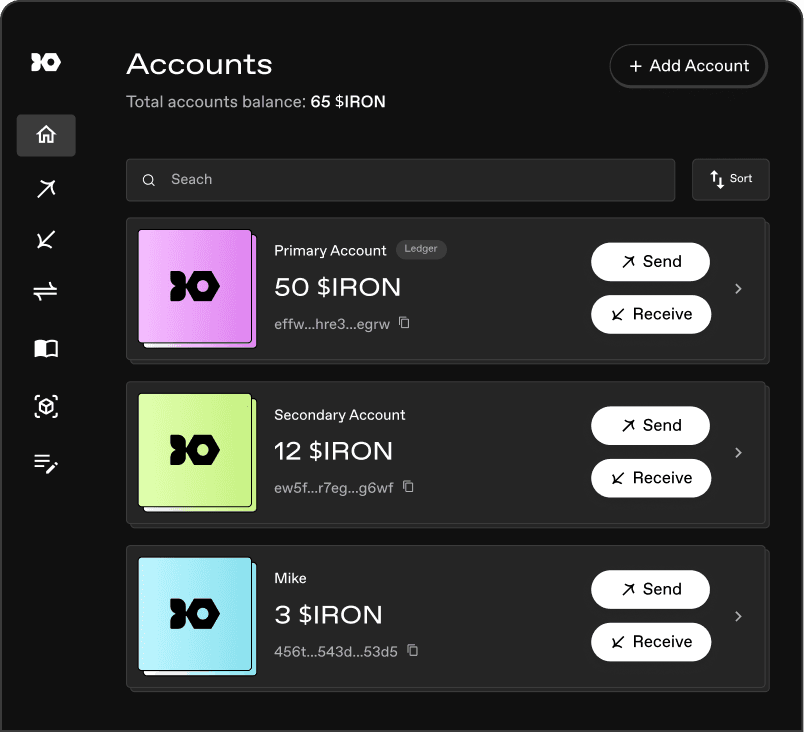Open the transaction notes icon in sidebar
This screenshot has height=732, width=804.
tap(45, 463)
